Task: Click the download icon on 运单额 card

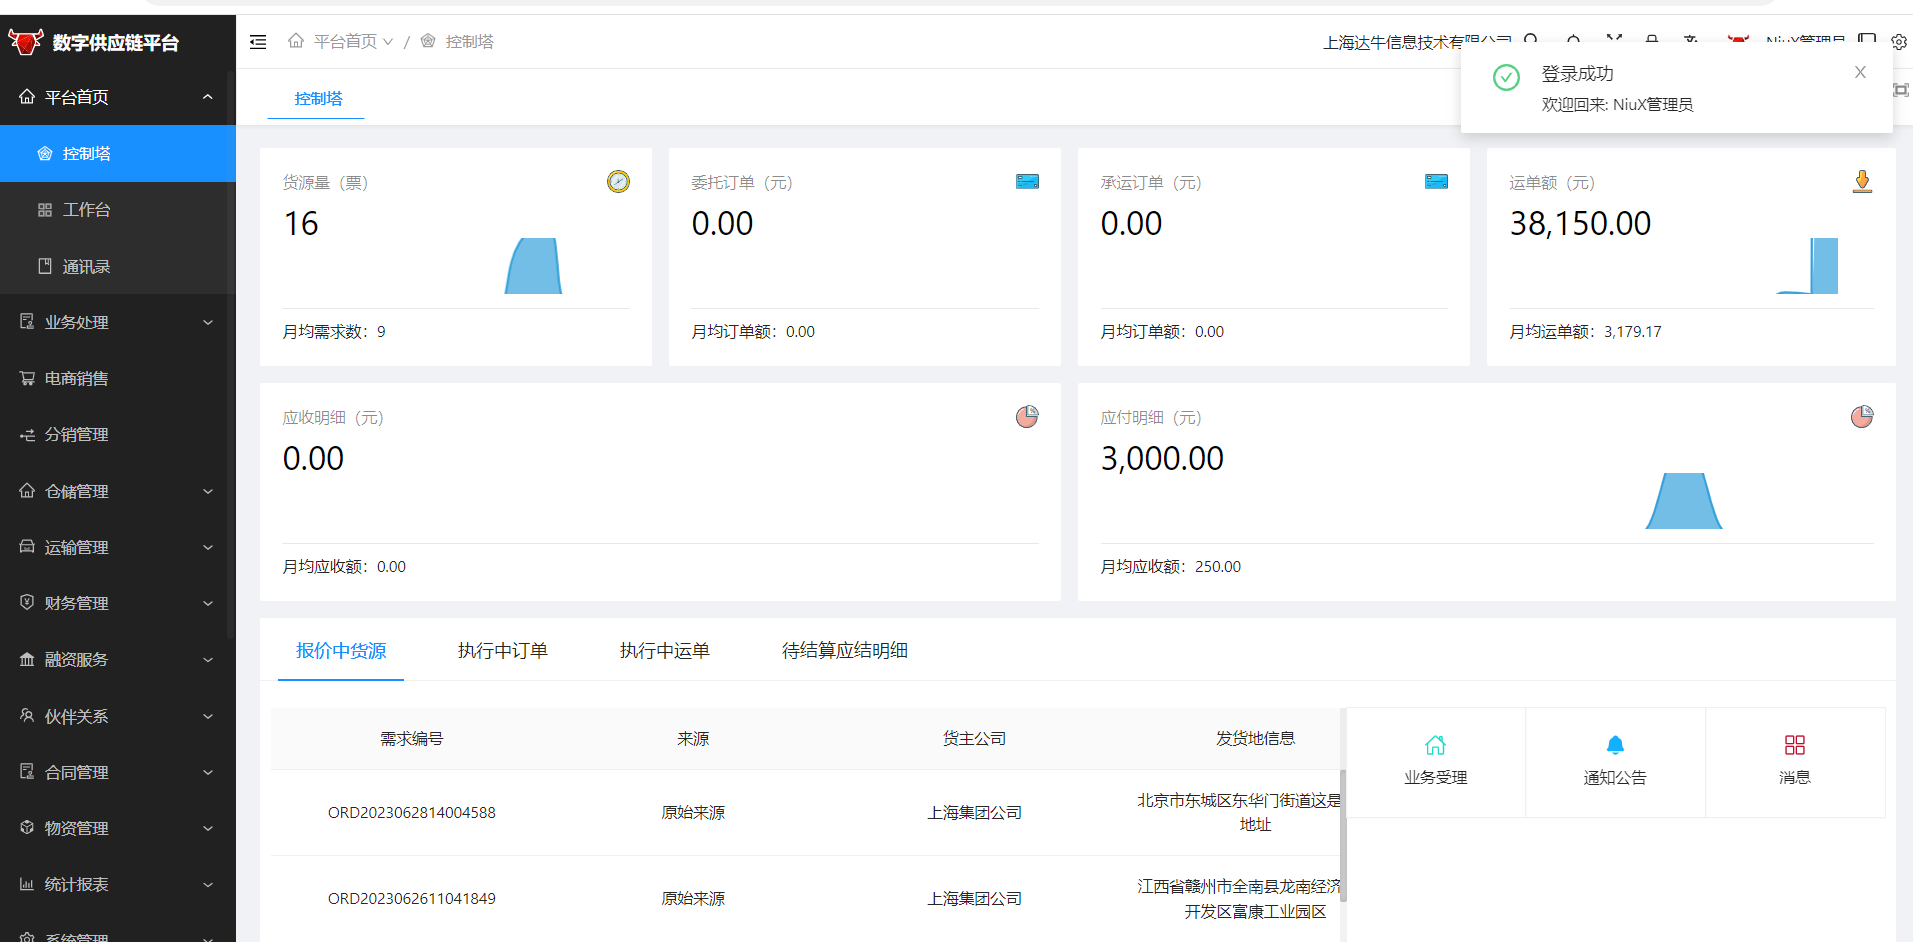Action: tap(1862, 181)
